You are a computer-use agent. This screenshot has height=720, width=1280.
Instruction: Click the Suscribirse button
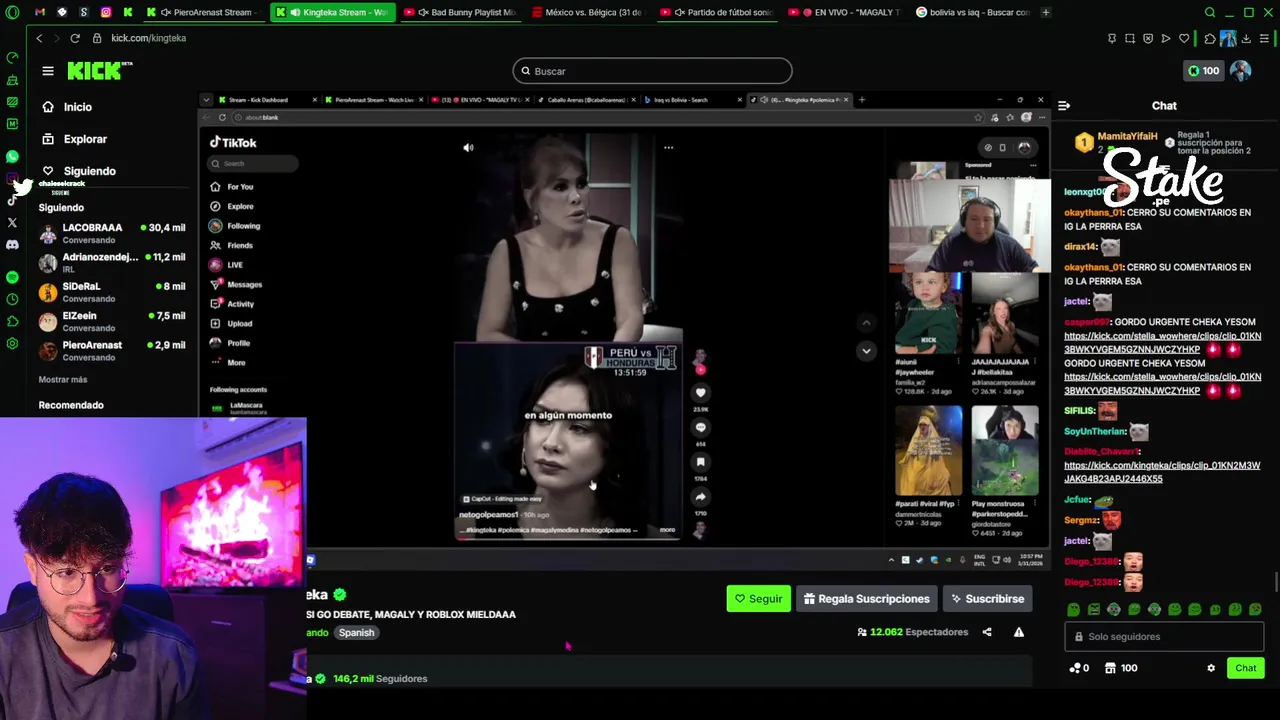987,599
